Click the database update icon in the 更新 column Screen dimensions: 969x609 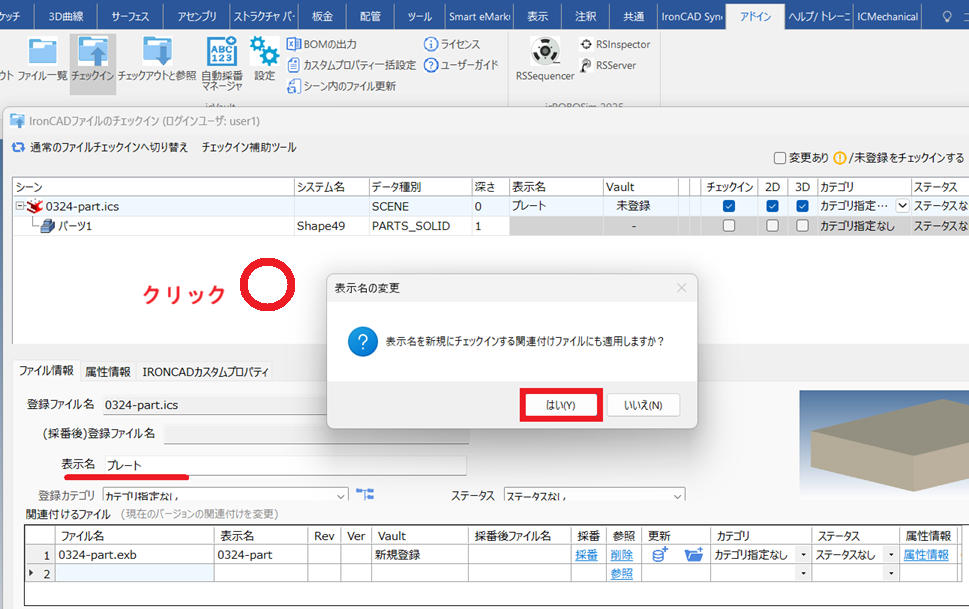(658, 554)
